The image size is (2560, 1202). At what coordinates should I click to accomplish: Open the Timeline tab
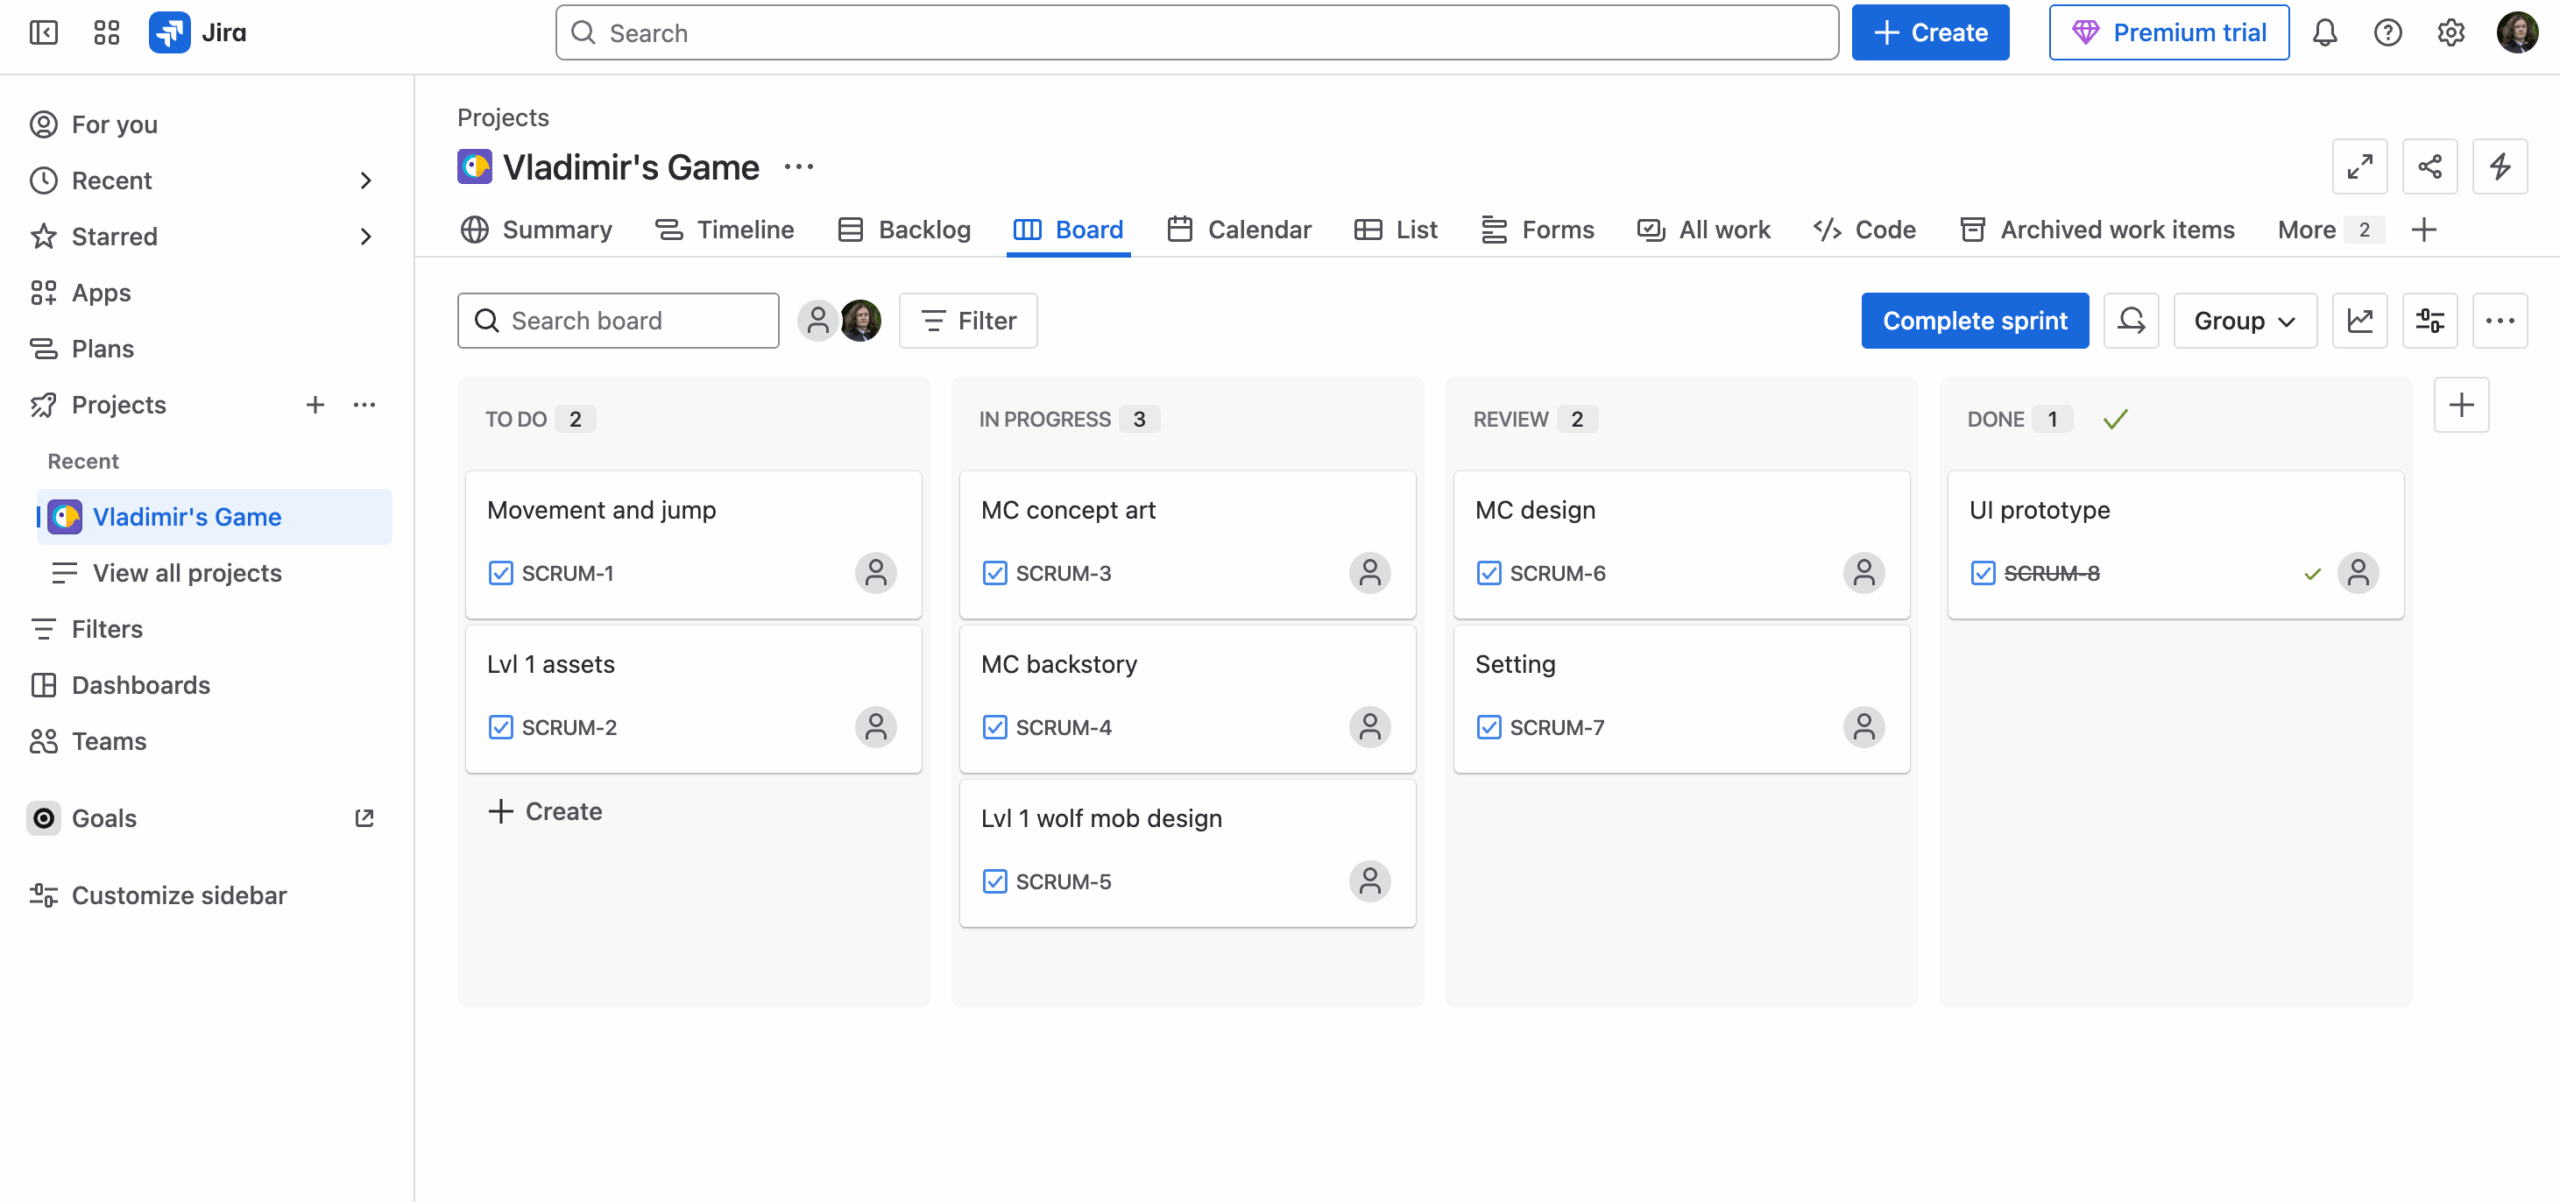(x=724, y=230)
